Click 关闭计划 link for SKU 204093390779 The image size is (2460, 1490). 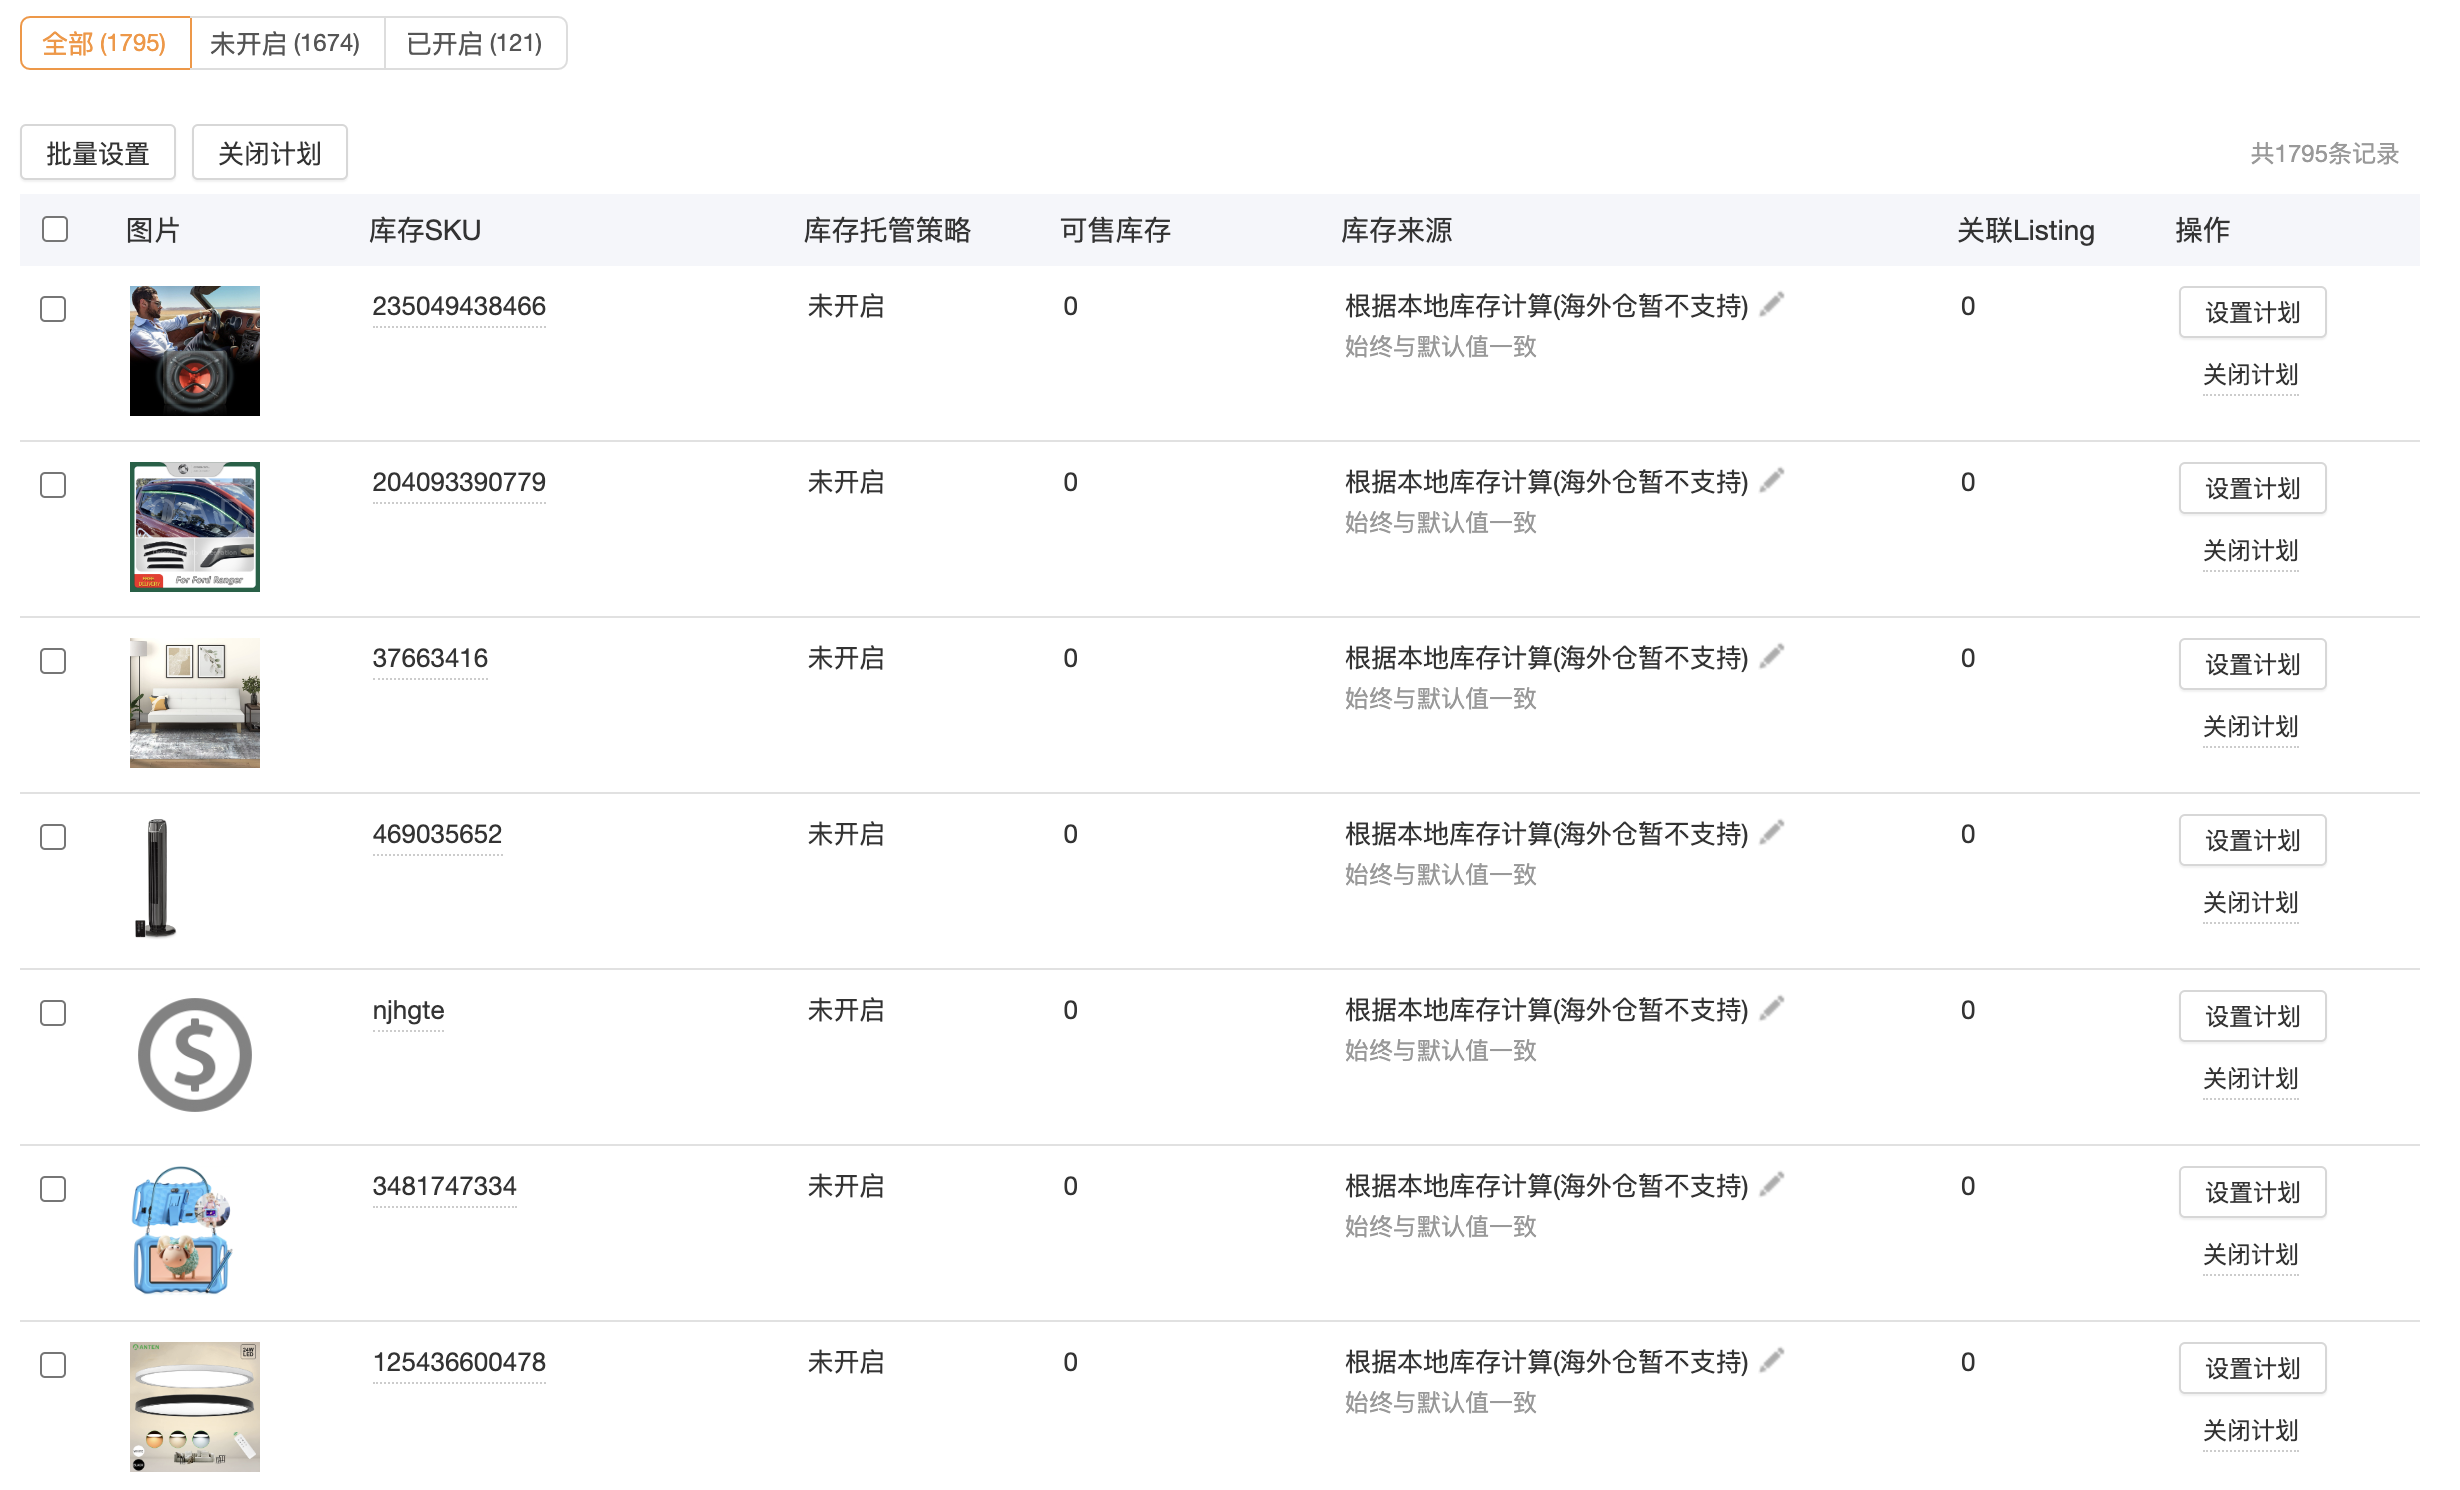pos(2250,550)
